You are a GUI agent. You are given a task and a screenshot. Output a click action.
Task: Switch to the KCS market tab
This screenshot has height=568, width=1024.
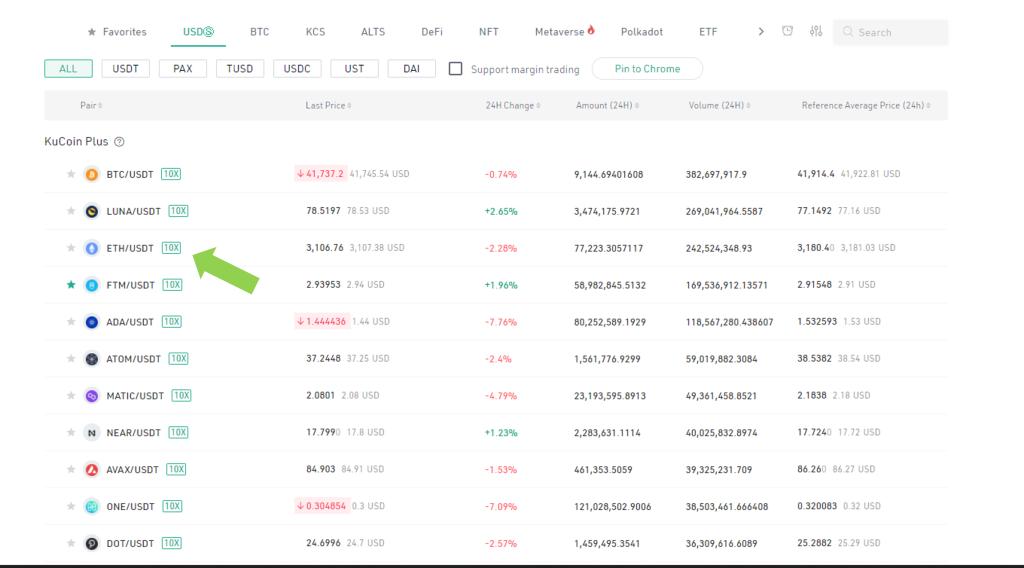click(x=315, y=31)
